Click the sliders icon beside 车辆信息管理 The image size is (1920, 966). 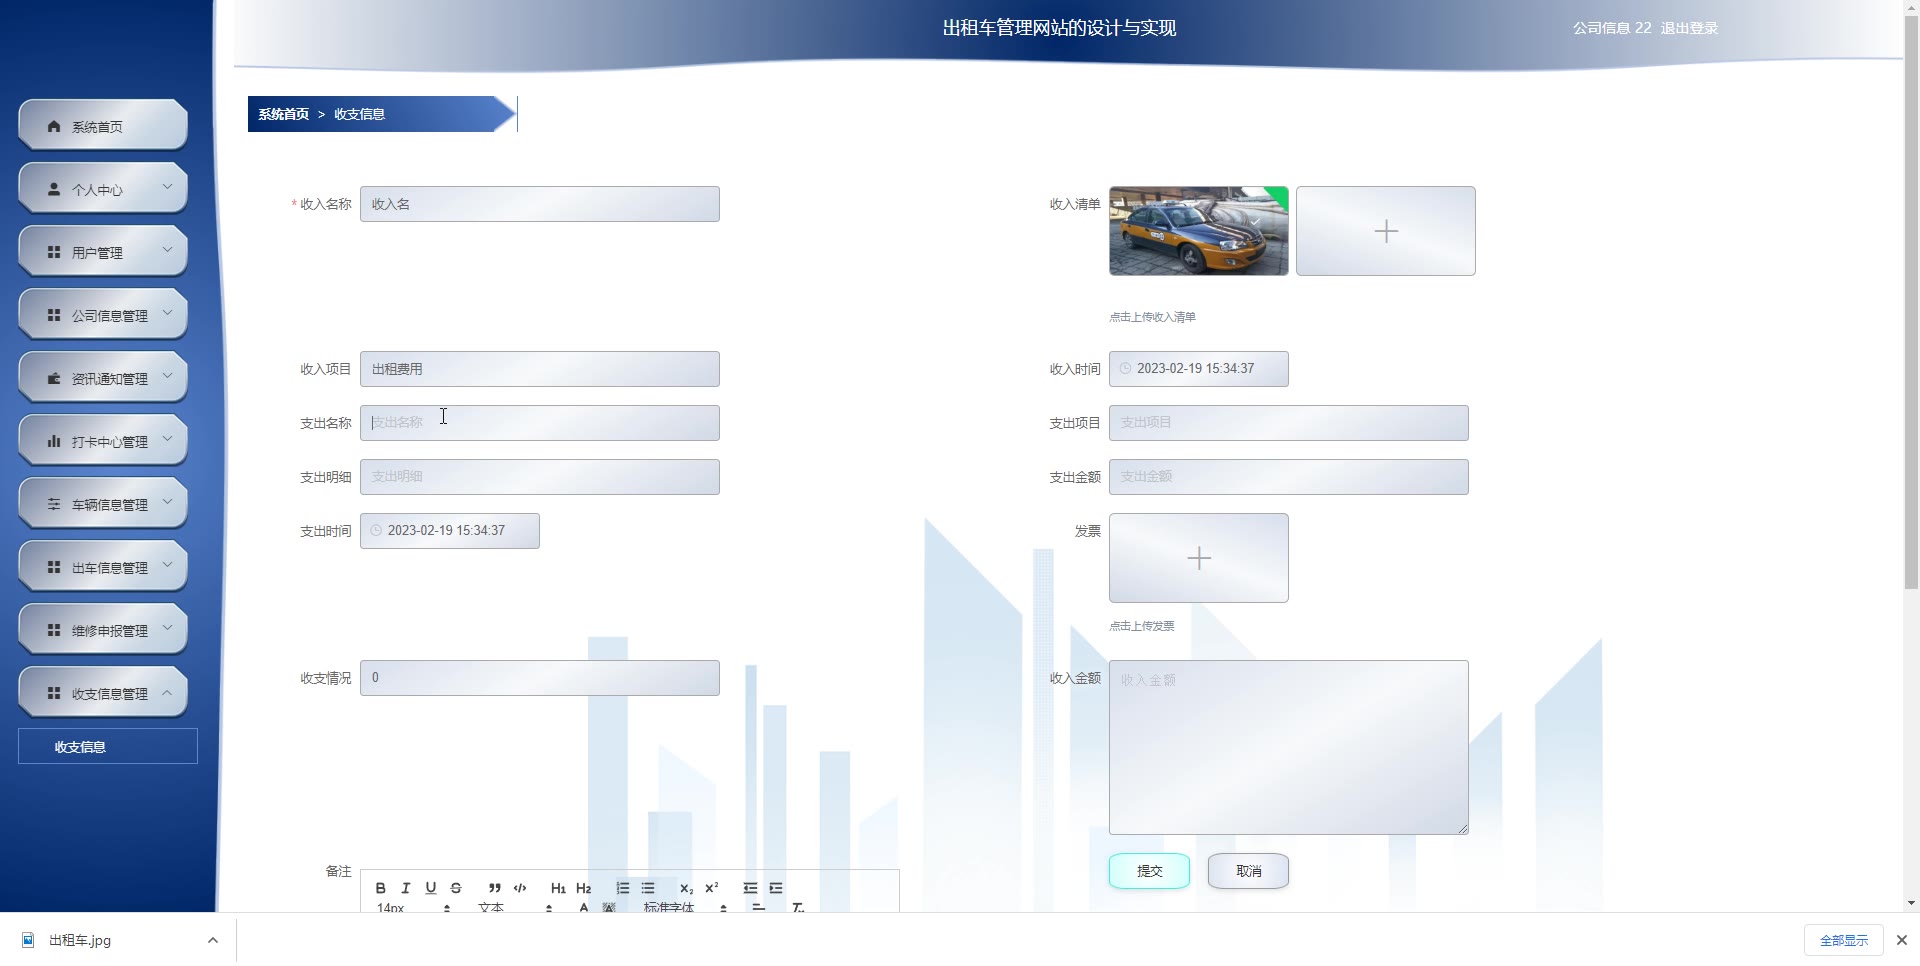54,504
